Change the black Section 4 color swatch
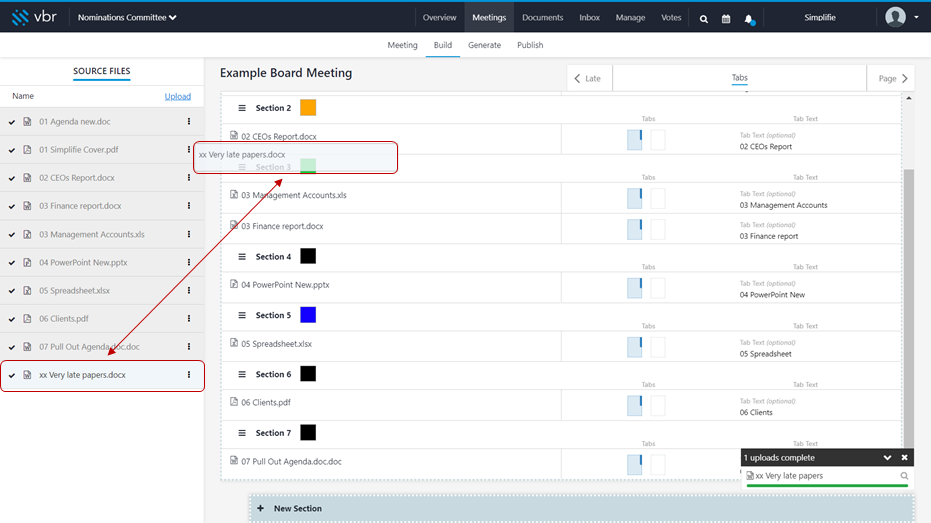 308,256
